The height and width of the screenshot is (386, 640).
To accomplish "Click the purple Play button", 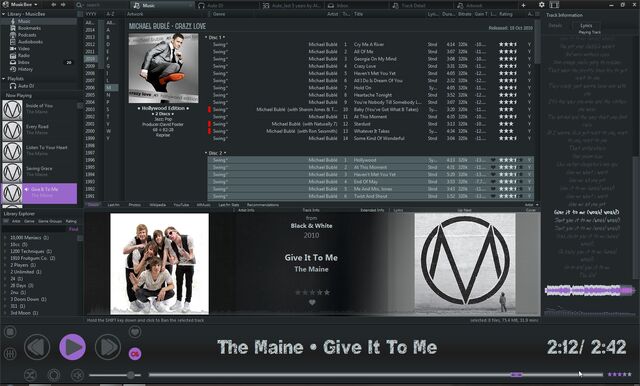I will (x=73, y=347).
